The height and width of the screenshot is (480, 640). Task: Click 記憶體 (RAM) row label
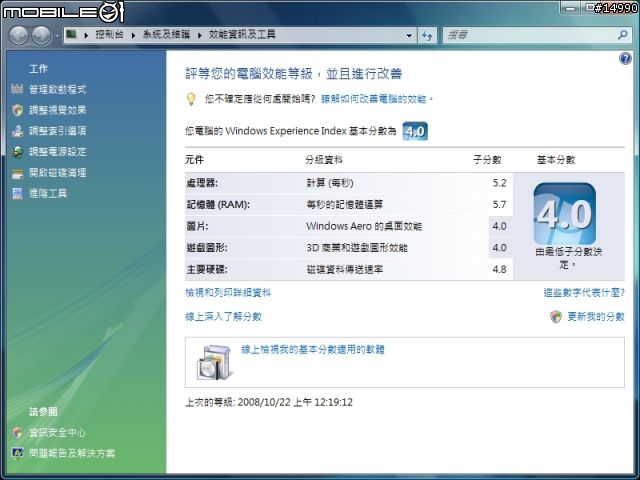218,204
